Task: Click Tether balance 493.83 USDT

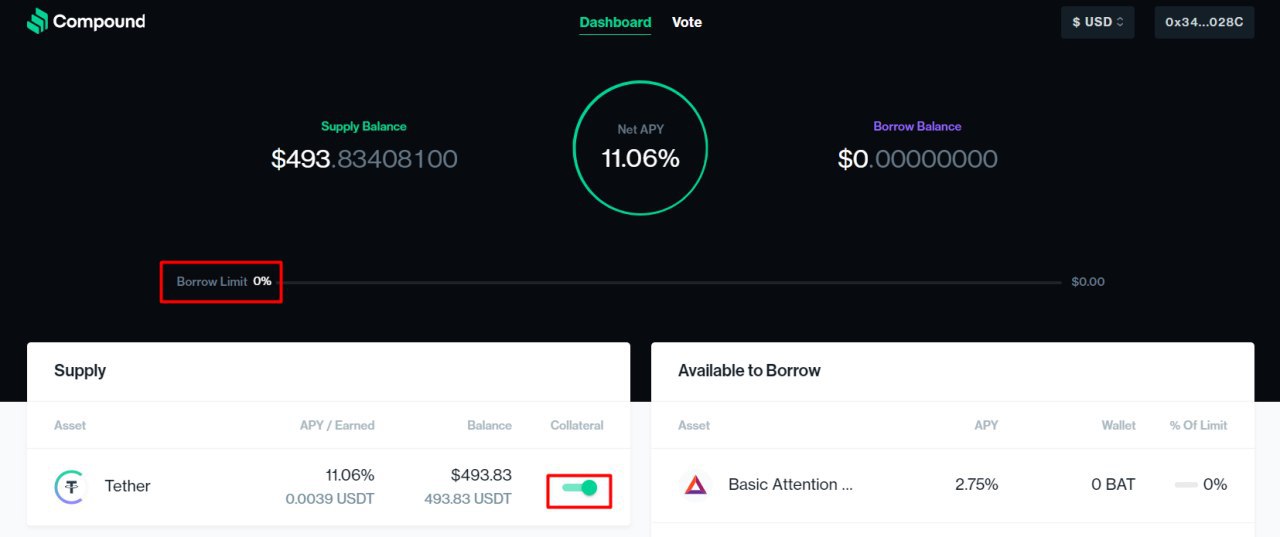Action: point(468,499)
